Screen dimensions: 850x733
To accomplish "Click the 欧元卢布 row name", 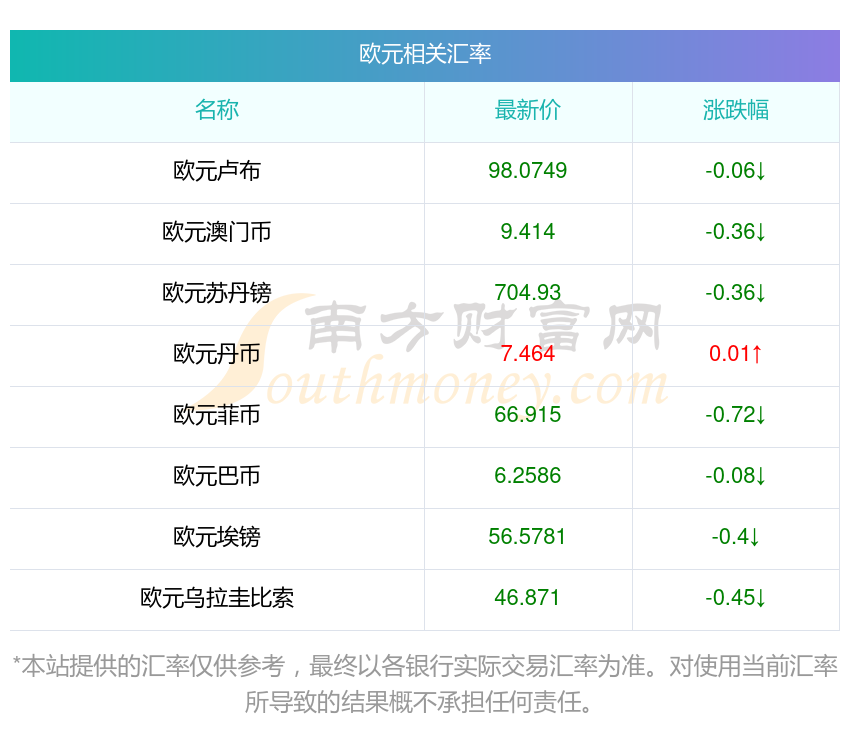I will pyautogui.click(x=217, y=171).
